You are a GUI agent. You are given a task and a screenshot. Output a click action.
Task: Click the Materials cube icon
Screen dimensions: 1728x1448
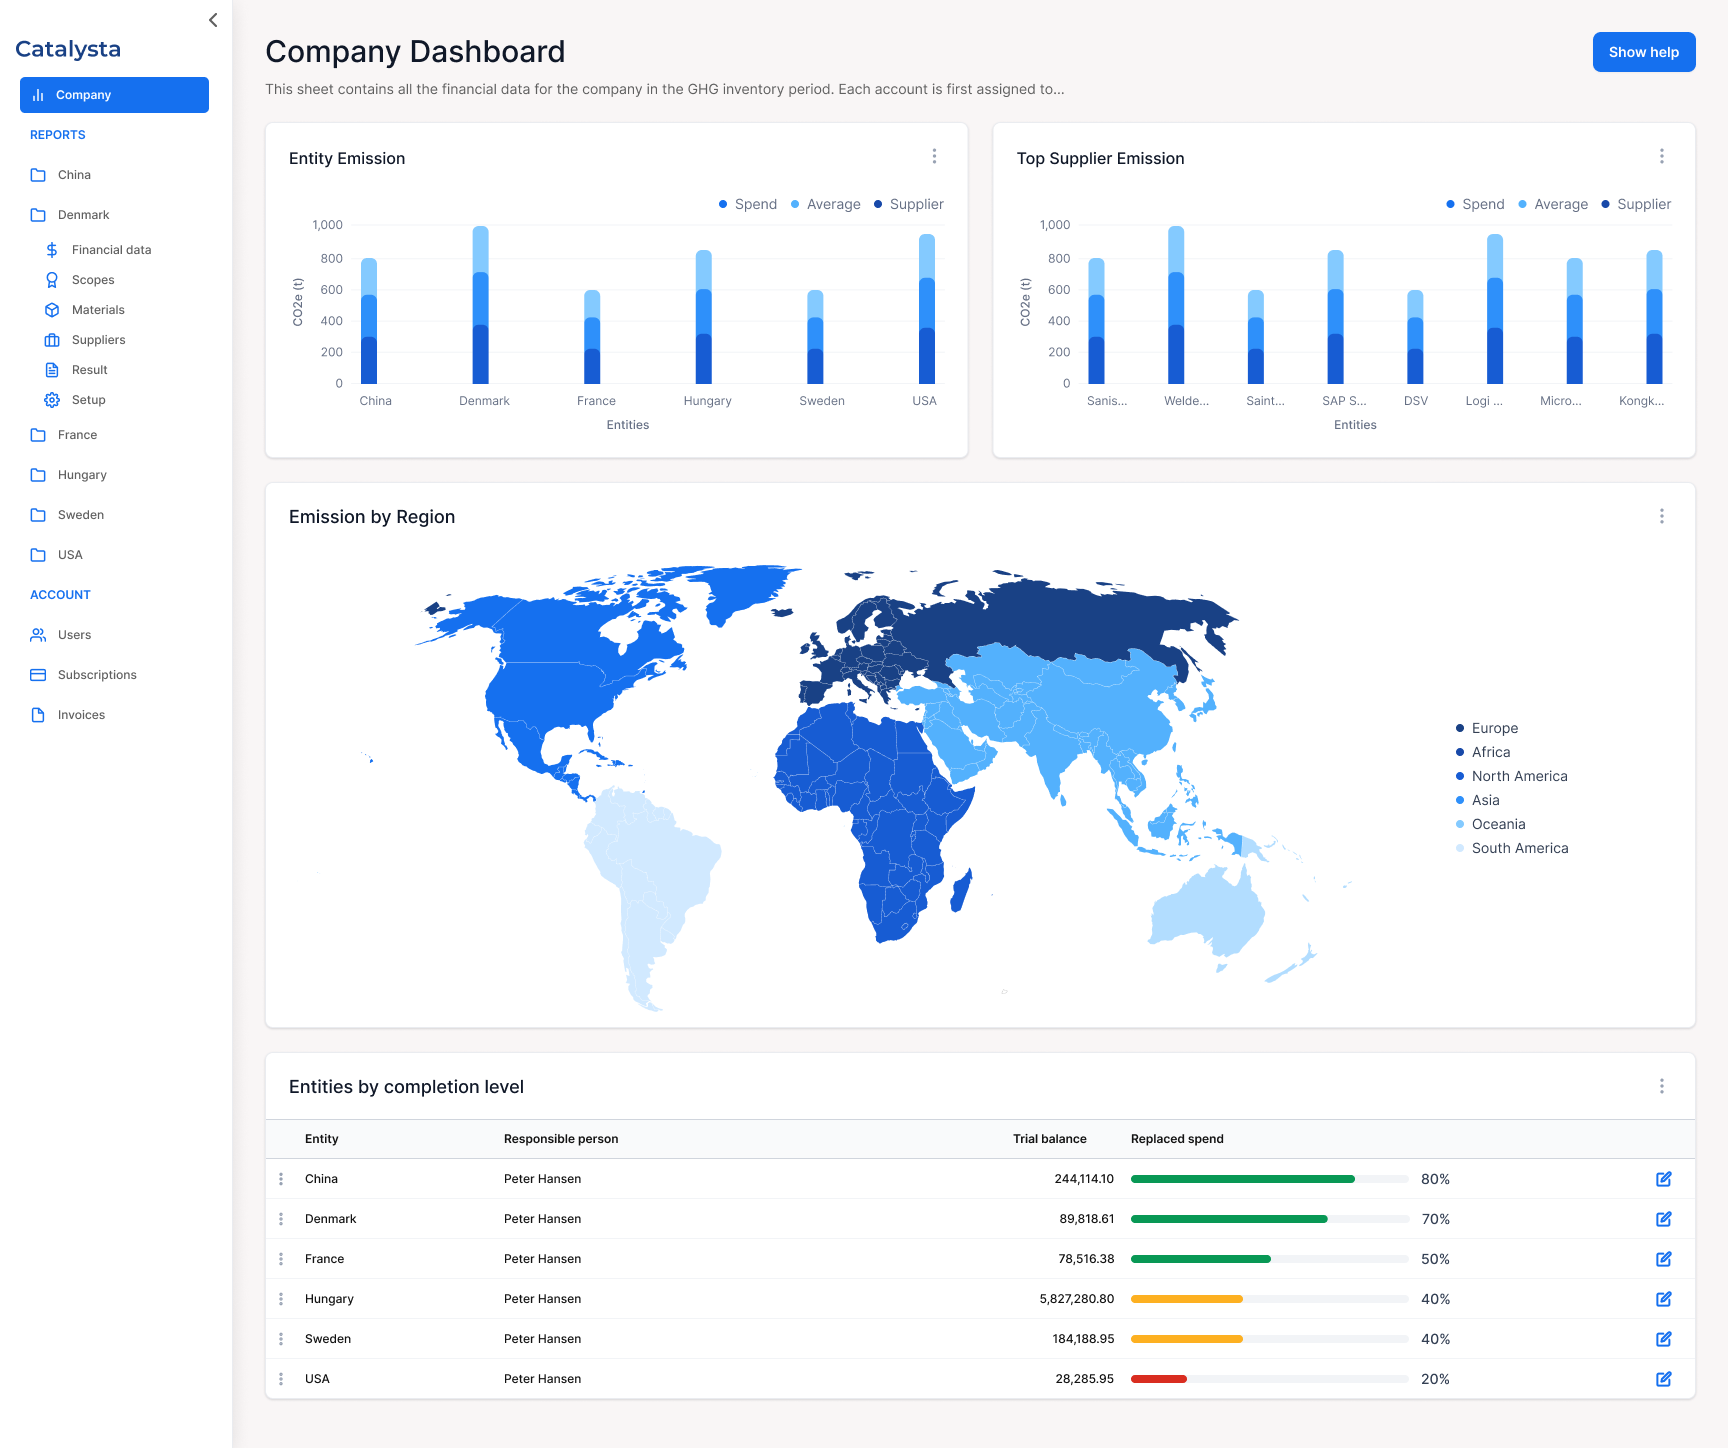(52, 310)
